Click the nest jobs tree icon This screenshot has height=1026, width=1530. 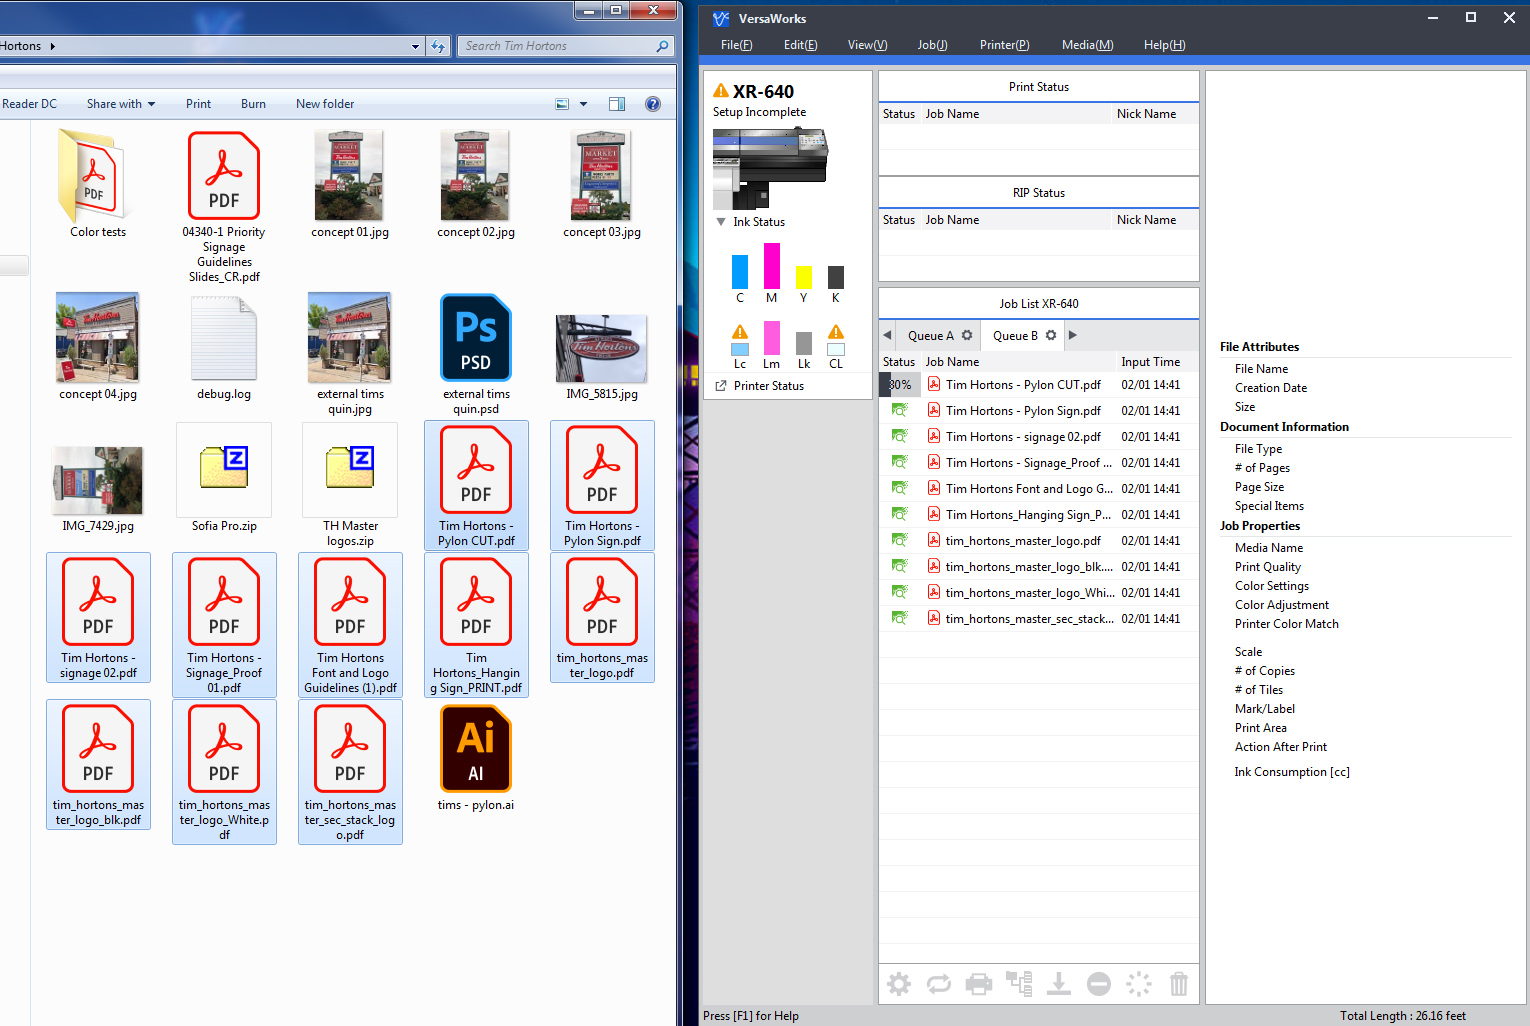(1019, 984)
